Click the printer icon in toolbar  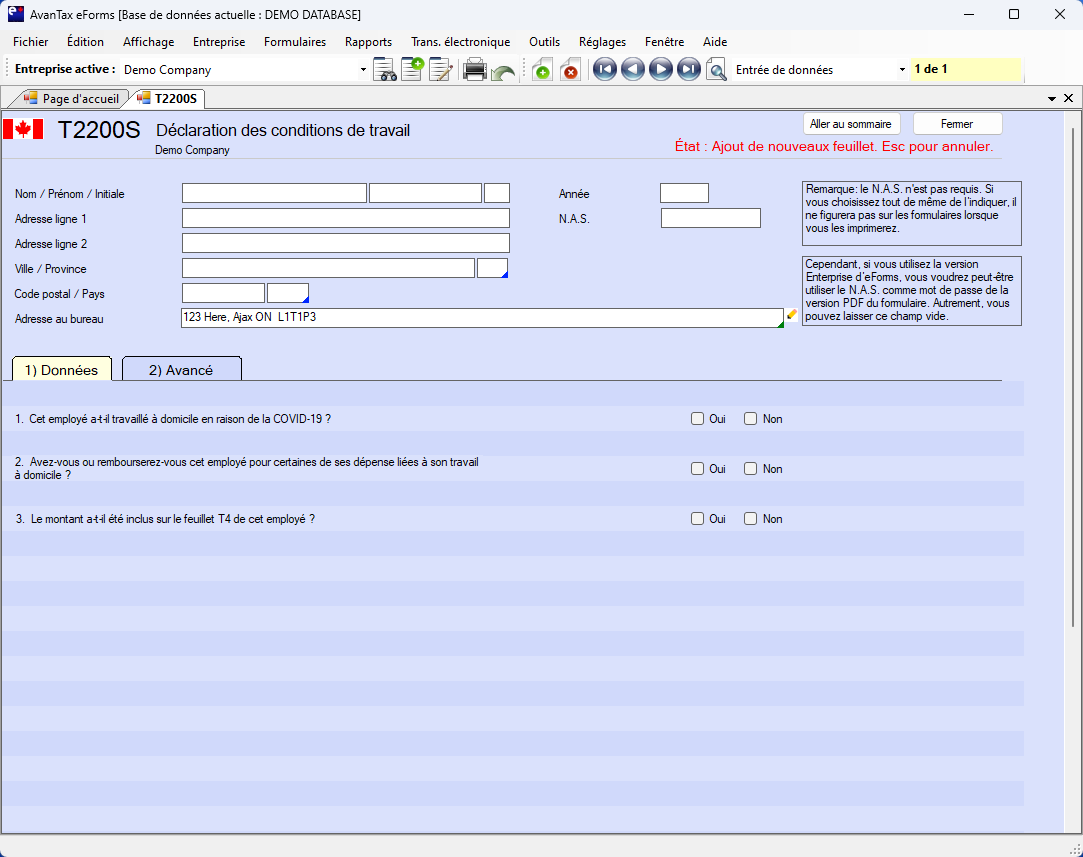coord(475,70)
